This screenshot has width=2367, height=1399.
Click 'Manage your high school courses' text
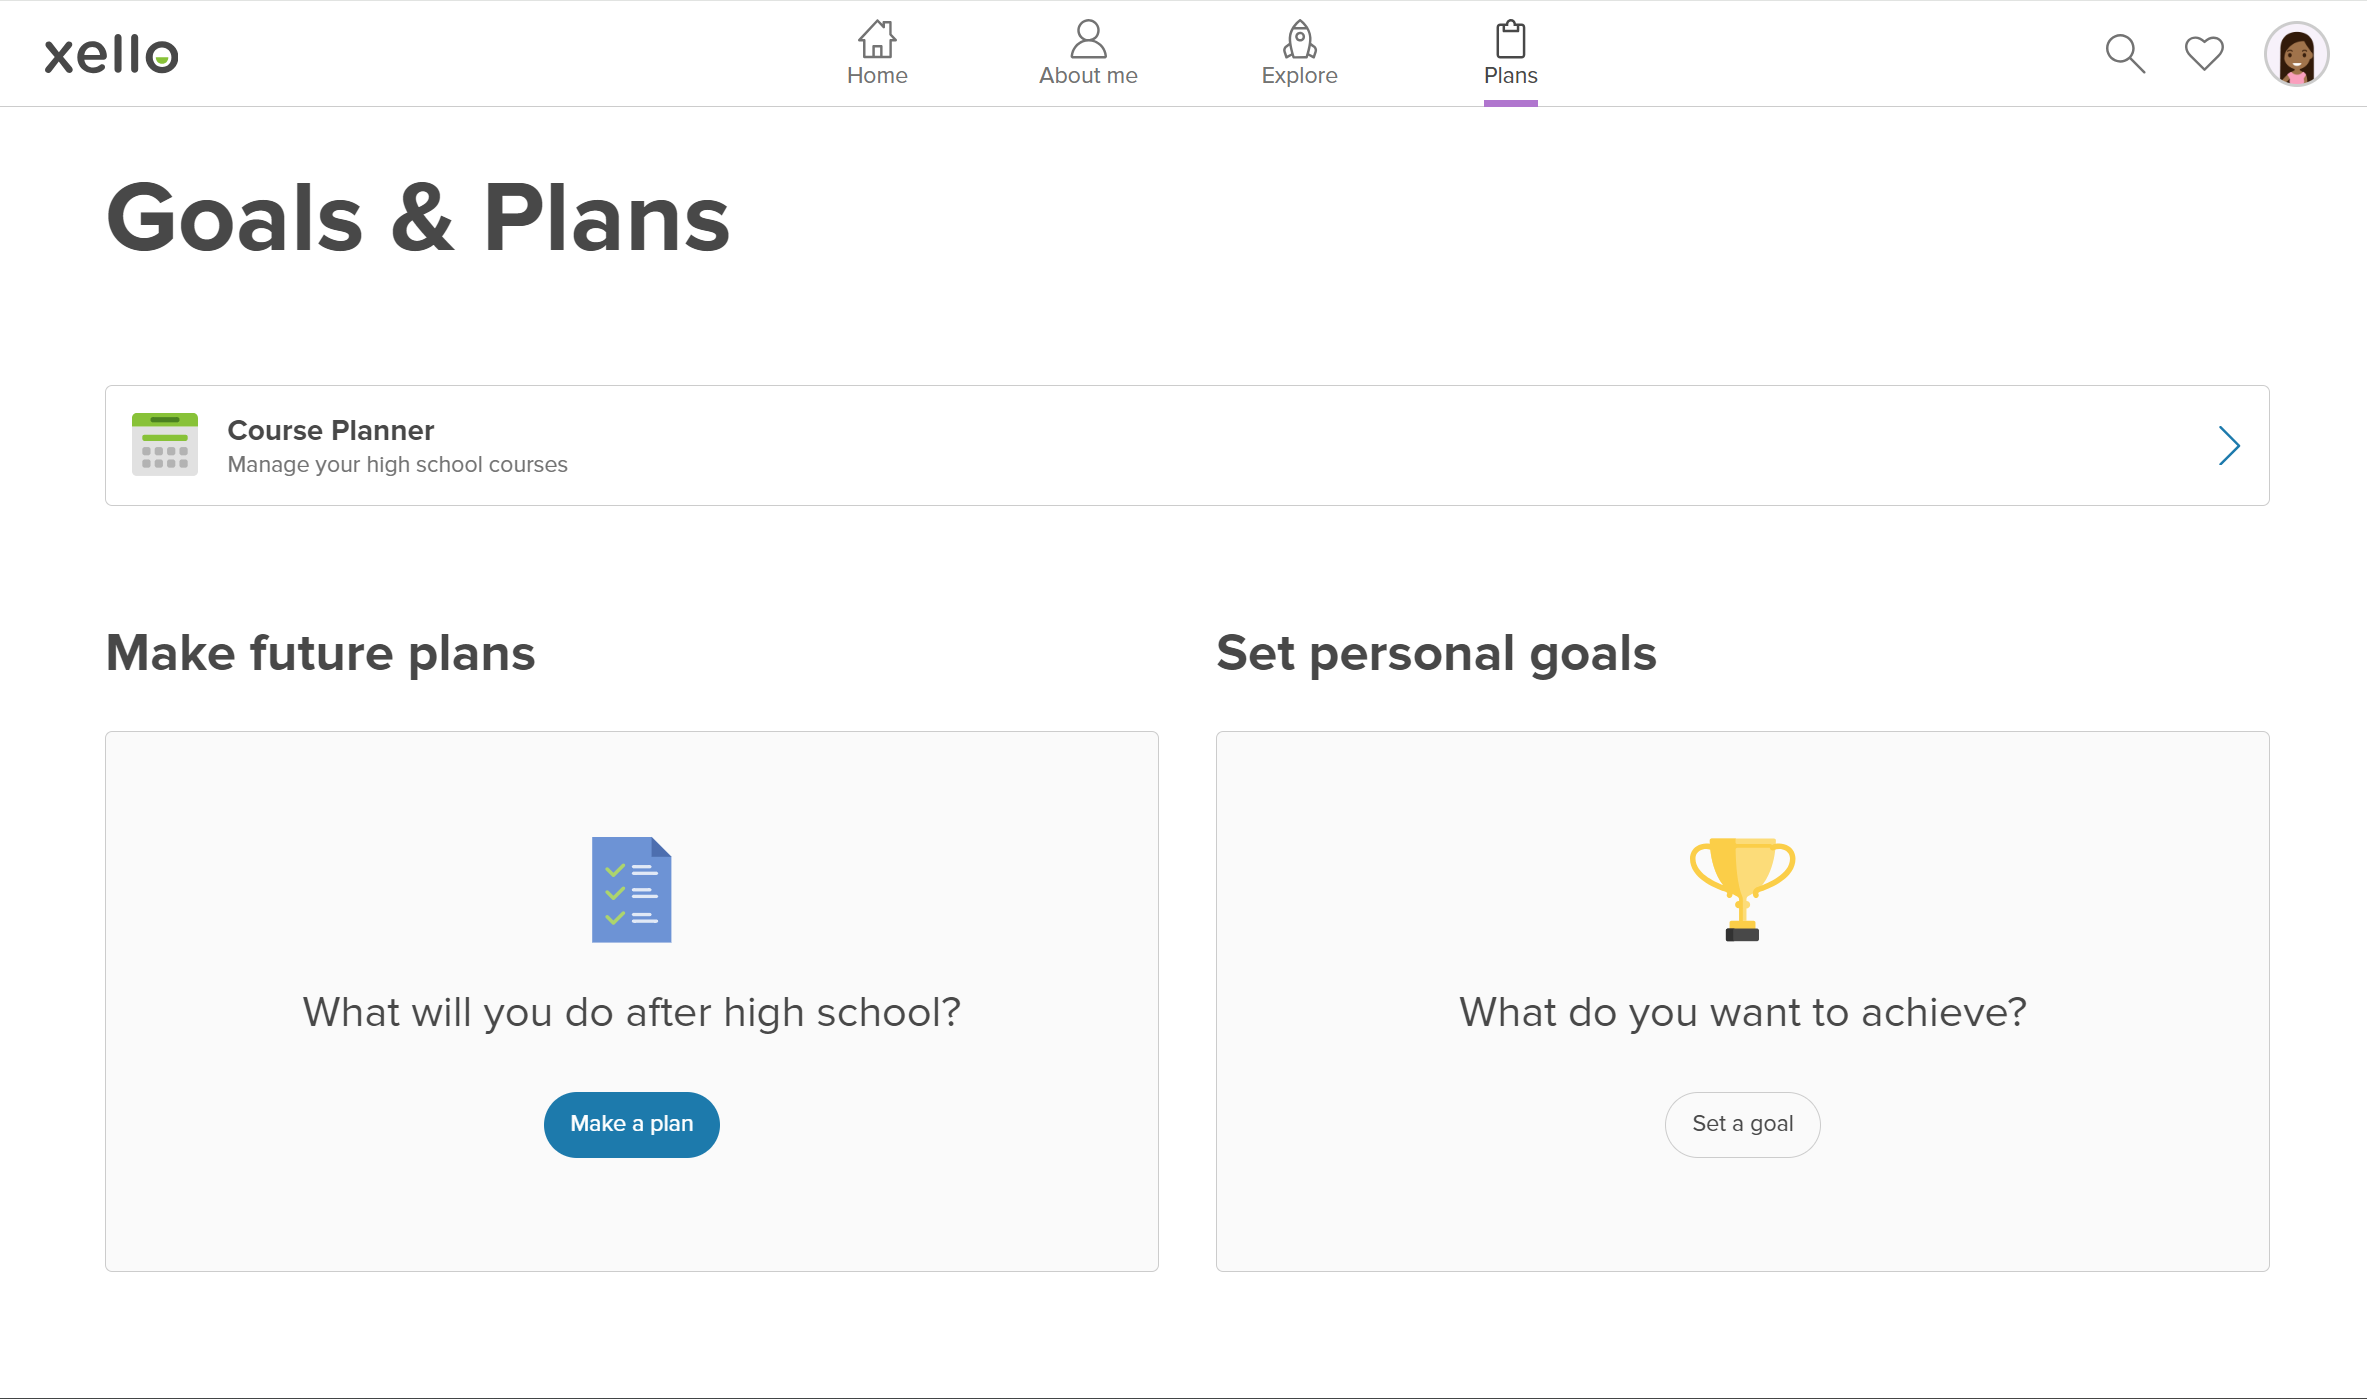pyautogui.click(x=398, y=464)
